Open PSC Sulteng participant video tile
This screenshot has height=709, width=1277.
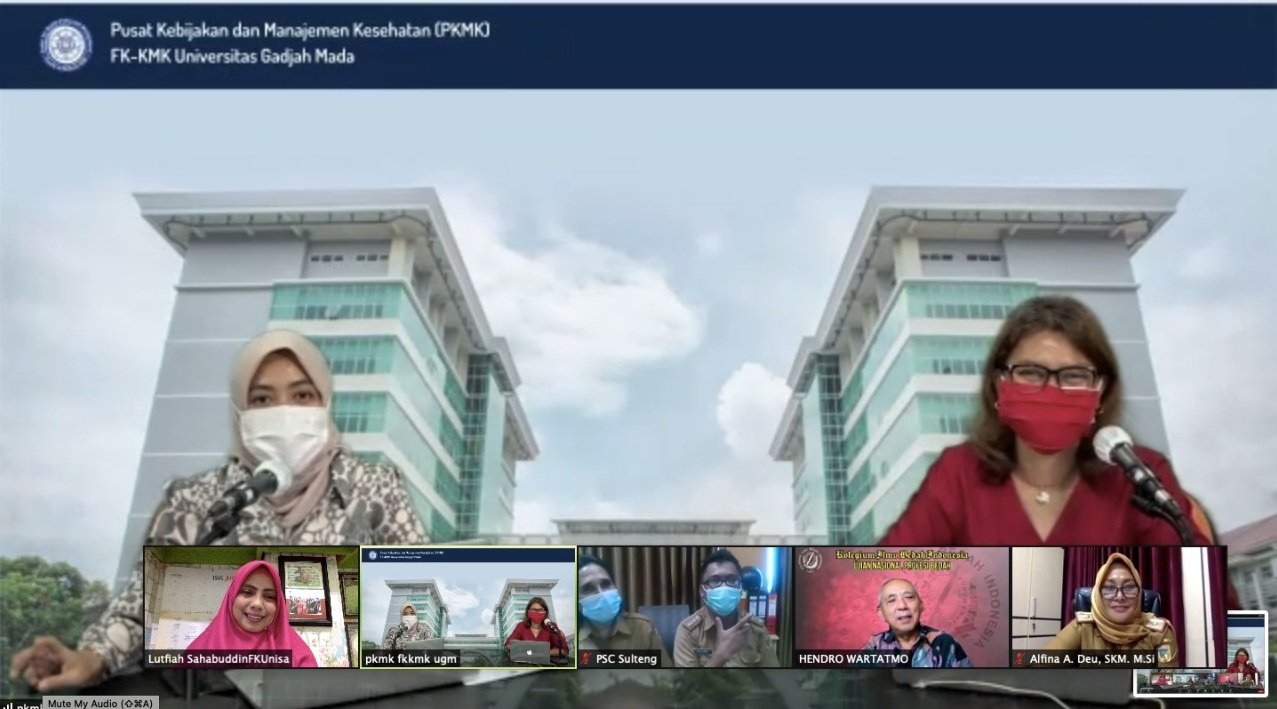(x=685, y=600)
